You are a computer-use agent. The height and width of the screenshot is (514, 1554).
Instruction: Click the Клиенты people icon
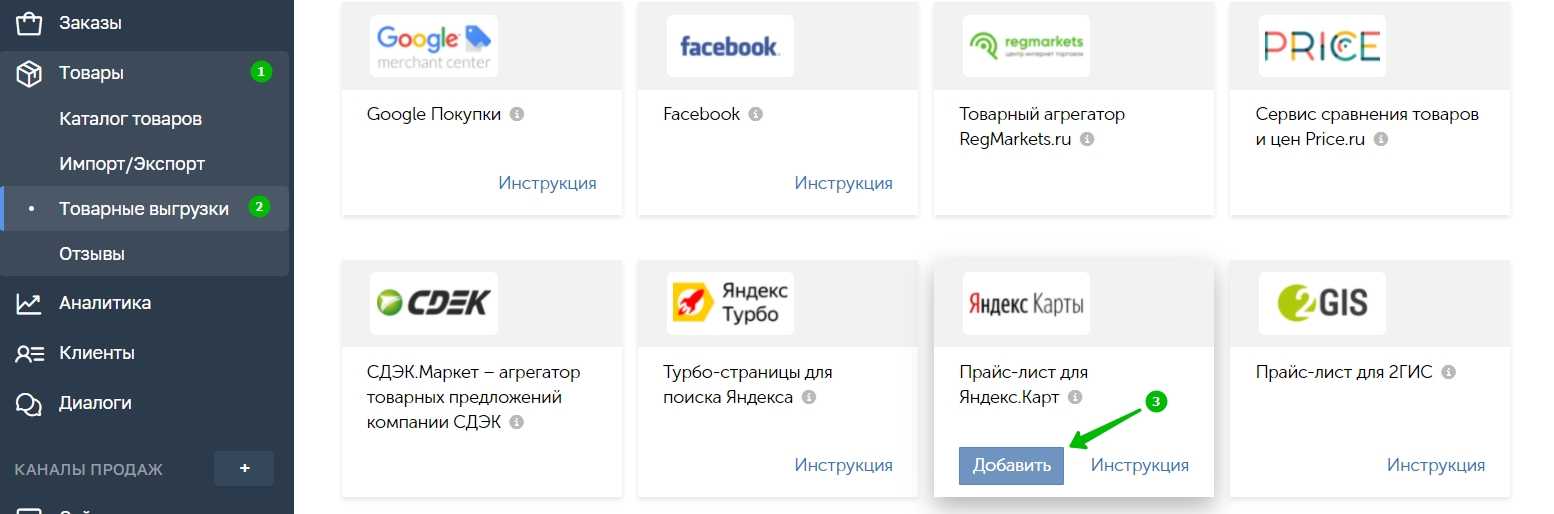[29, 353]
